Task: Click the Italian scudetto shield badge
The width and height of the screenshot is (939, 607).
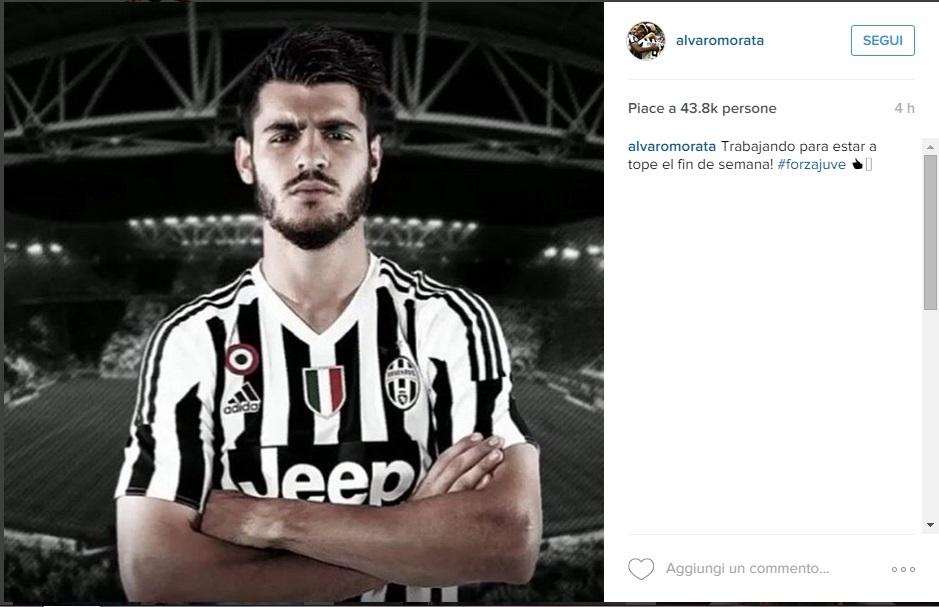Action: tap(324, 391)
